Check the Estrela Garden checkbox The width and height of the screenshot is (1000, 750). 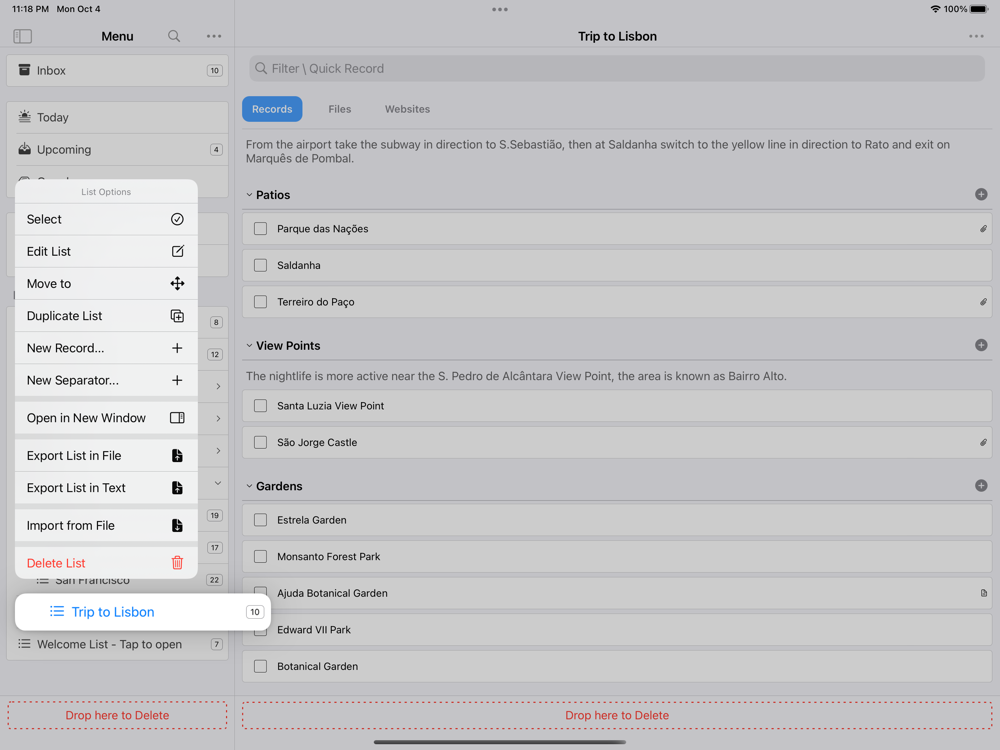[260, 520]
